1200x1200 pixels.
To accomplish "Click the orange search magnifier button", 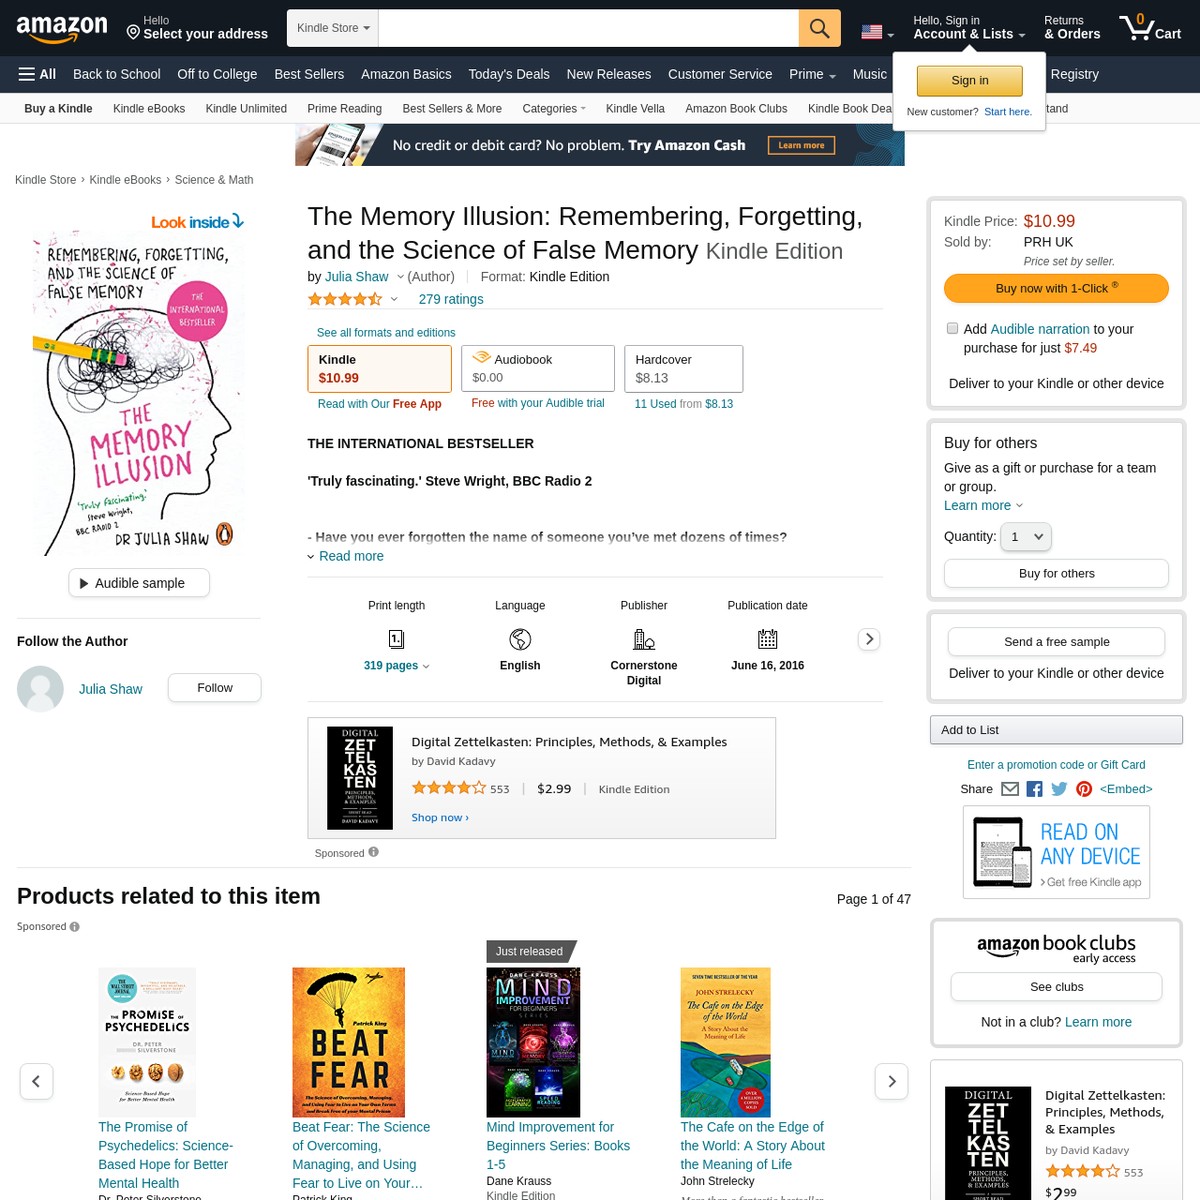I will coord(819,28).
